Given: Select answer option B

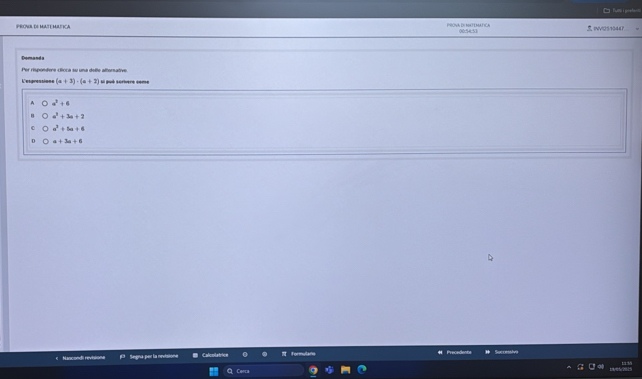Looking at the screenshot, I should coord(45,116).
